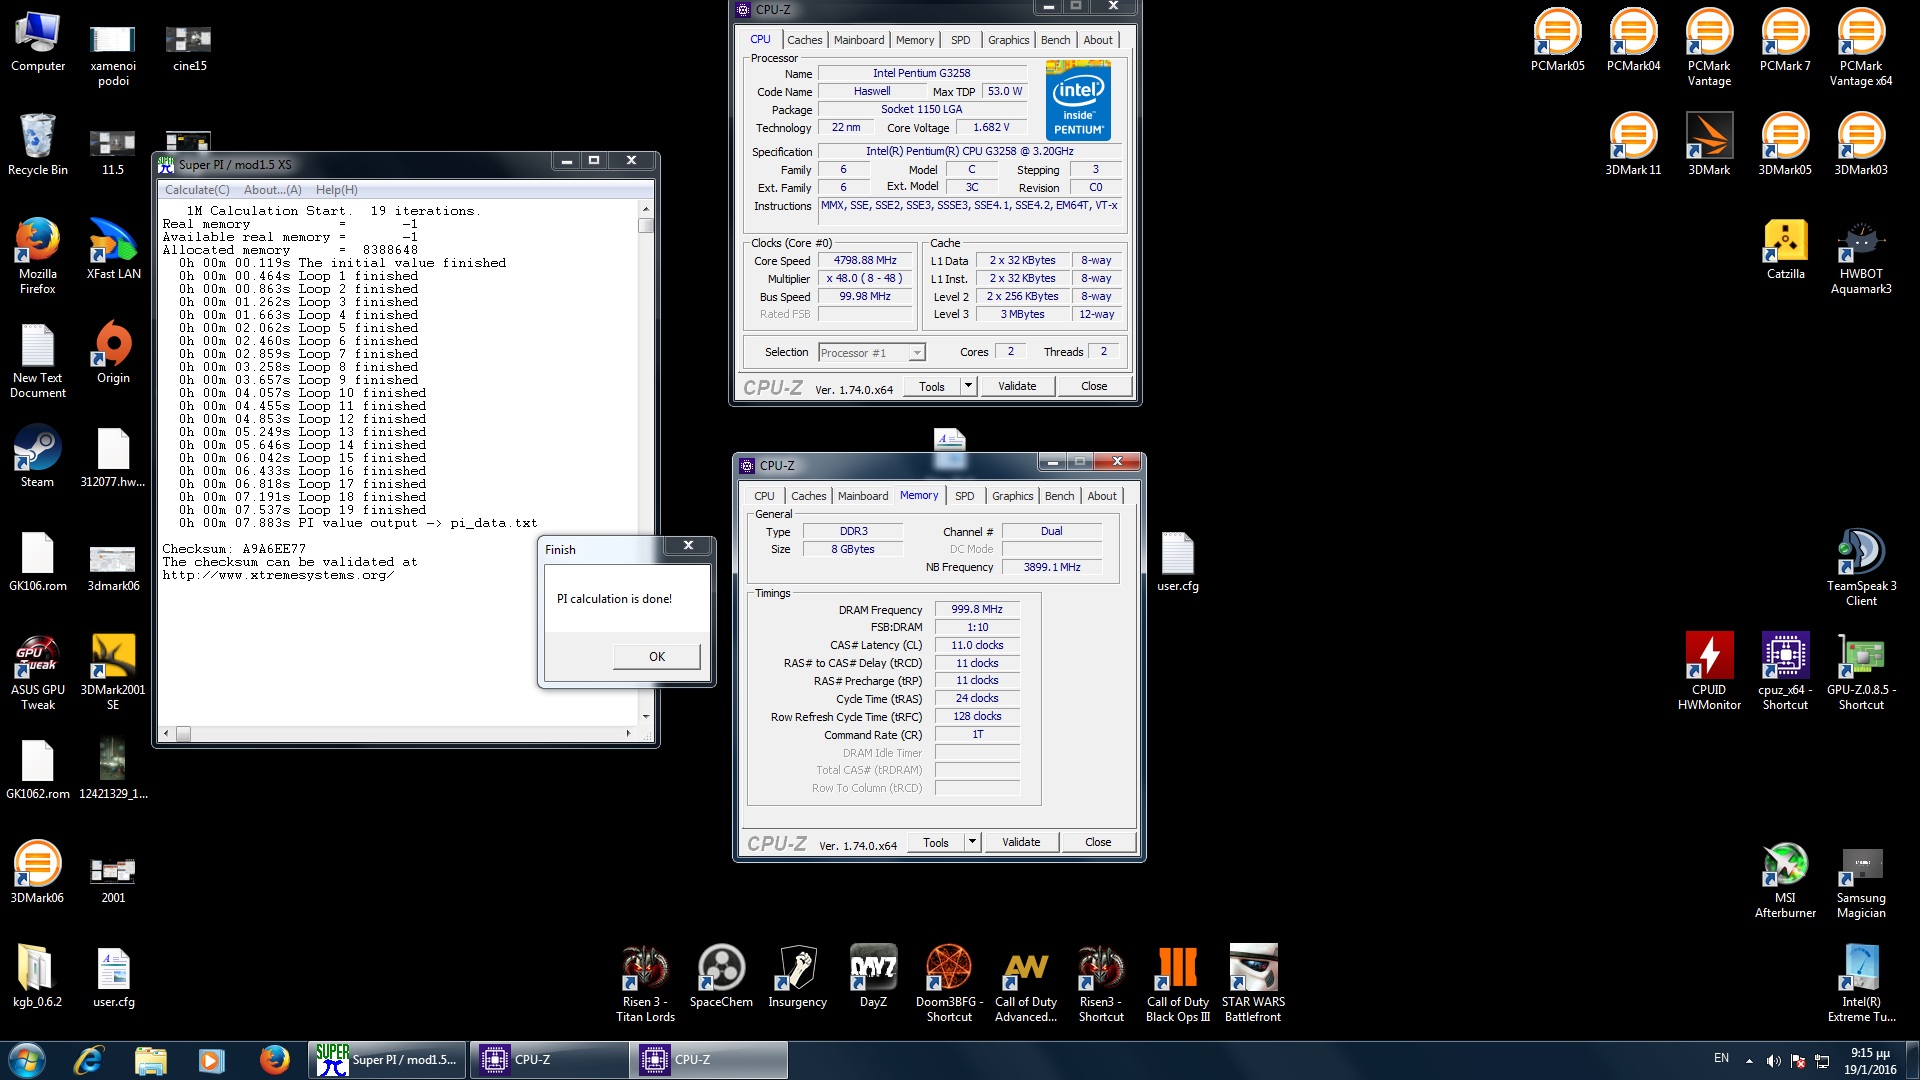Open Graphics tab in lower CPU-Z window

pos(1012,496)
